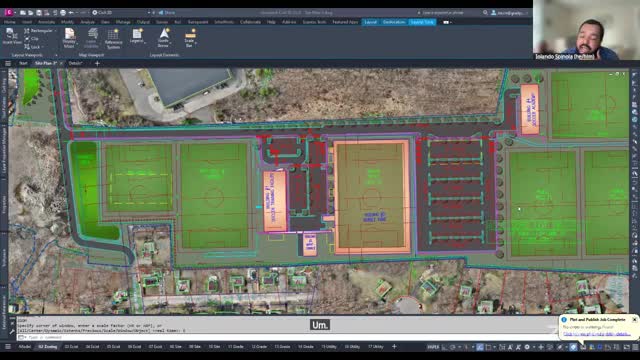Open the layout tabs hamburger menu
The height and width of the screenshot is (360, 640).
point(8,347)
